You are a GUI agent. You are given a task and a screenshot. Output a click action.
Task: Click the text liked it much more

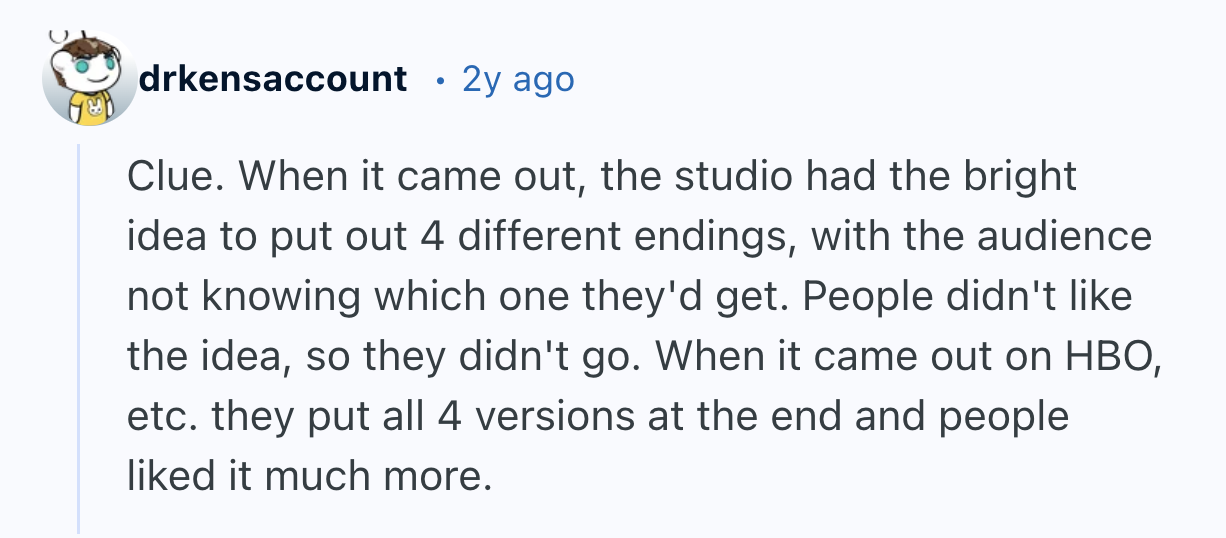tap(309, 477)
